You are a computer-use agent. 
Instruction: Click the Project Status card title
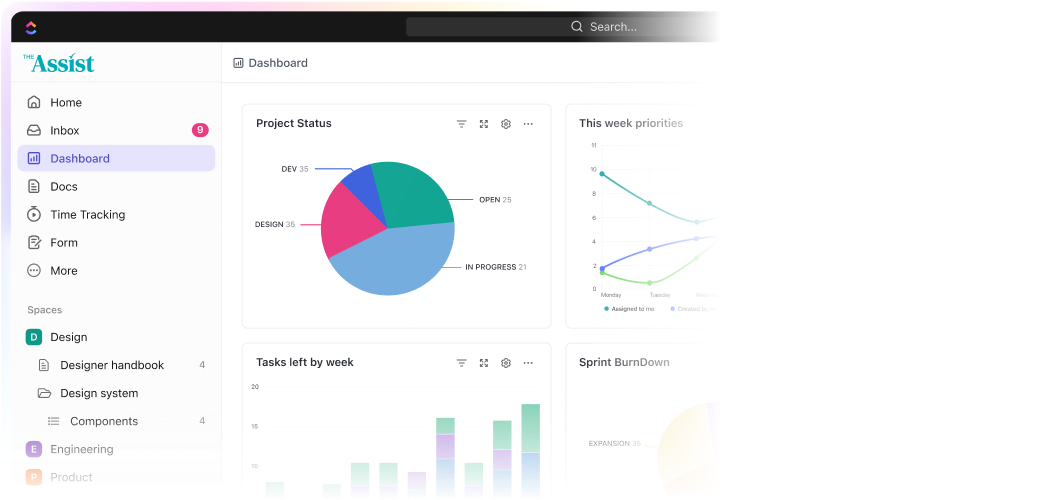coord(293,124)
